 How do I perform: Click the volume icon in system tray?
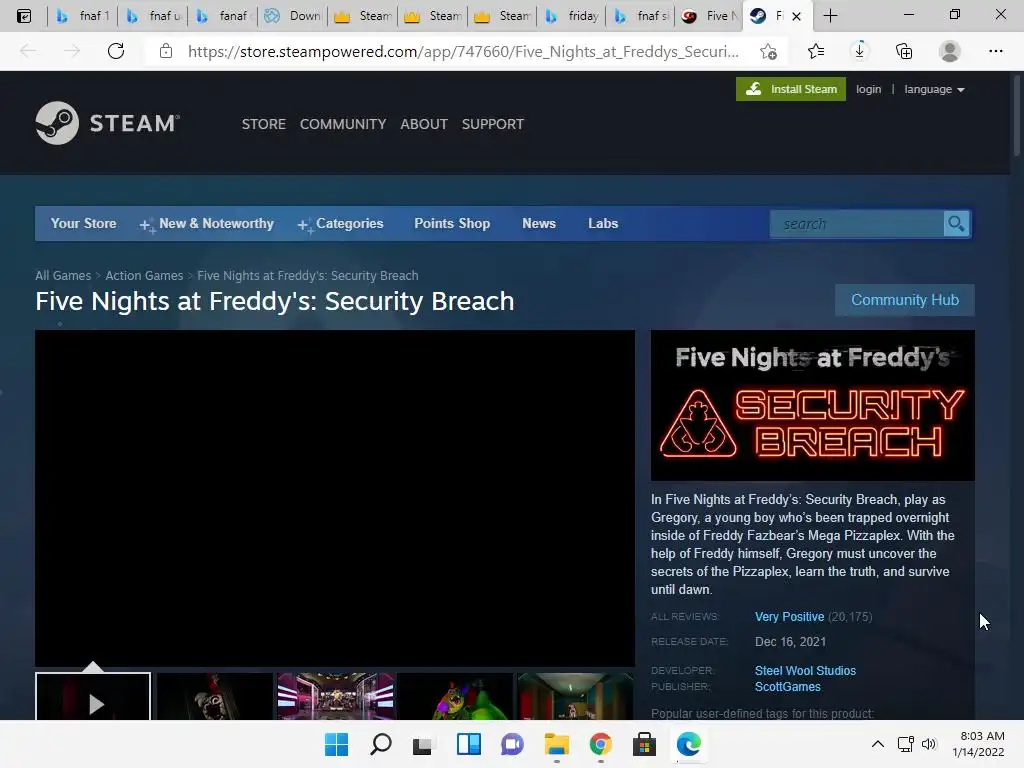(929, 744)
